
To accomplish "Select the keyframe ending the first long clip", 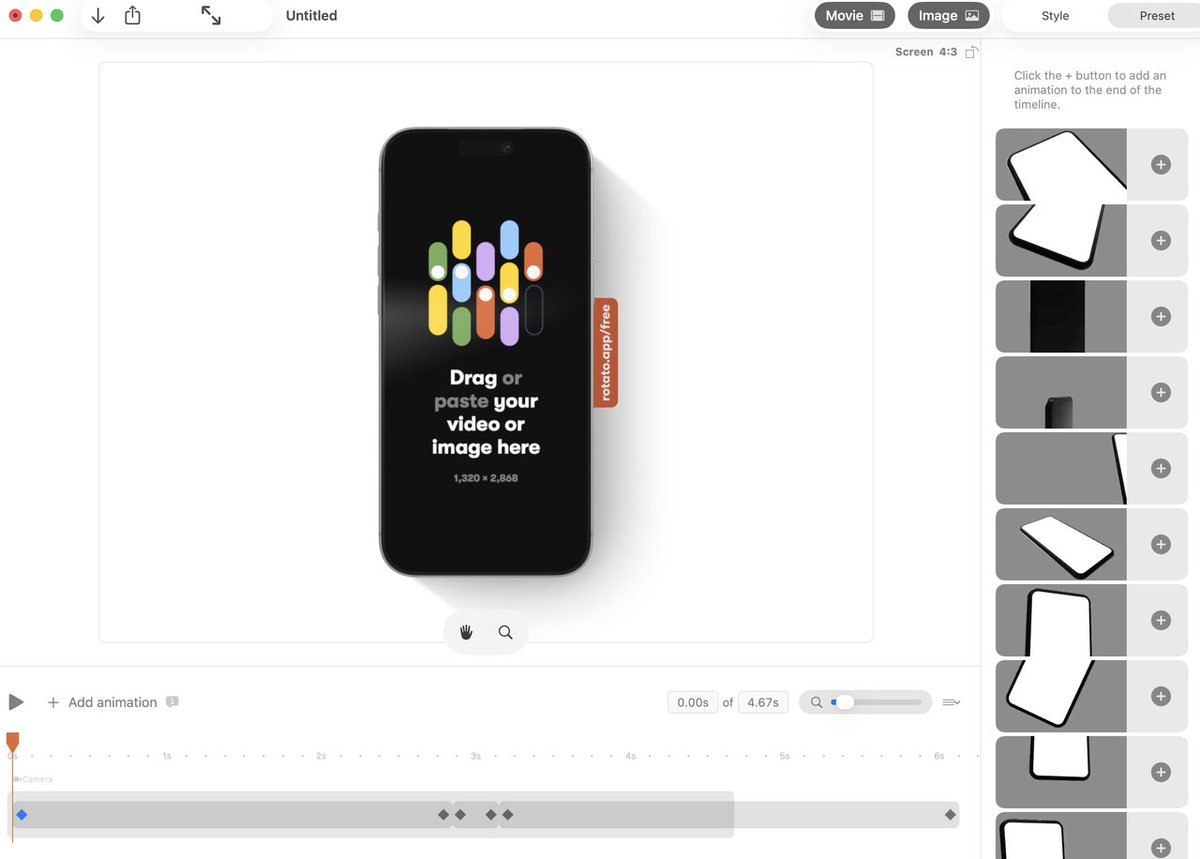I will 444,815.
